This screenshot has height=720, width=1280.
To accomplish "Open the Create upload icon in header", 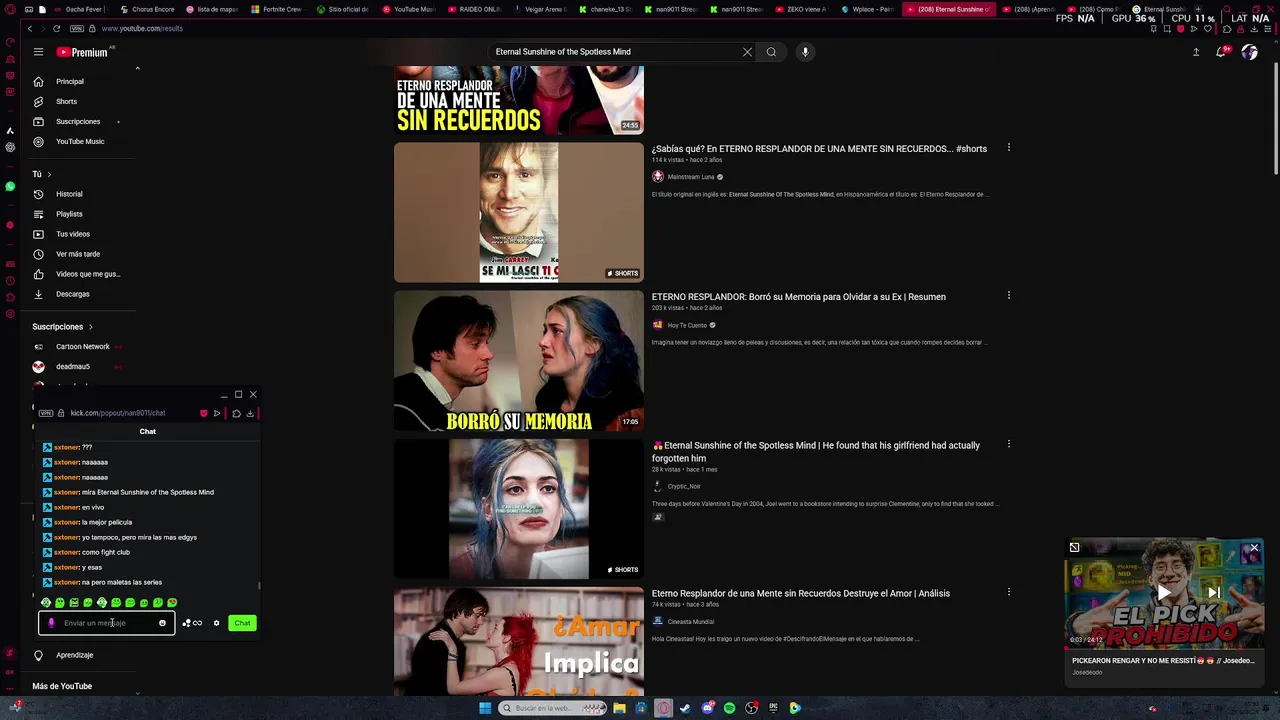I will pyautogui.click(x=1196, y=52).
